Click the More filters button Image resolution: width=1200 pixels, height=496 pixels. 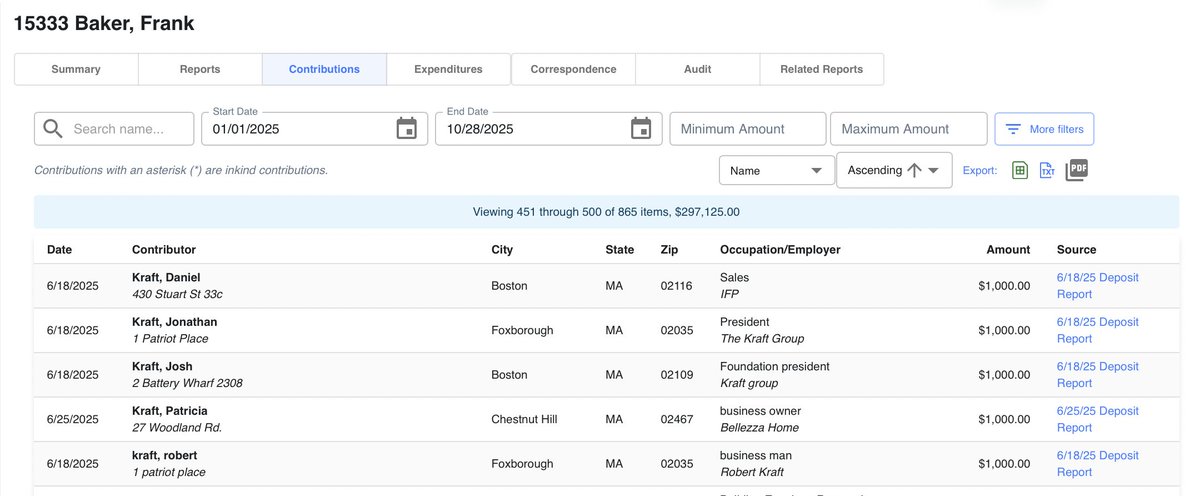[1044, 129]
